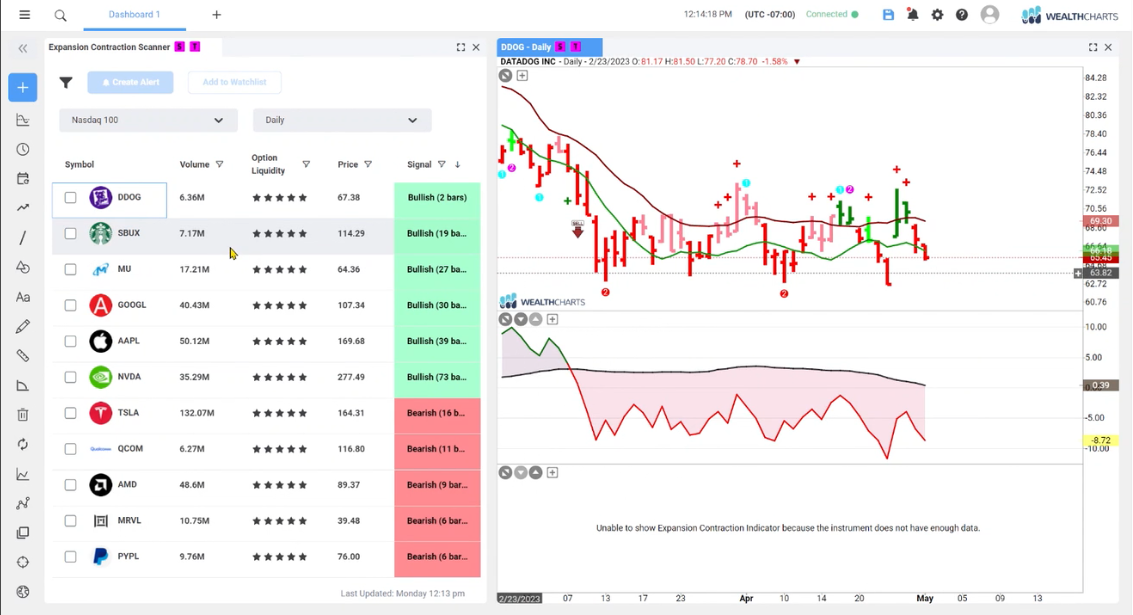Hide the price chart indicator via slashed-circle icon
The width and height of the screenshot is (1133, 615).
pos(505,75)
